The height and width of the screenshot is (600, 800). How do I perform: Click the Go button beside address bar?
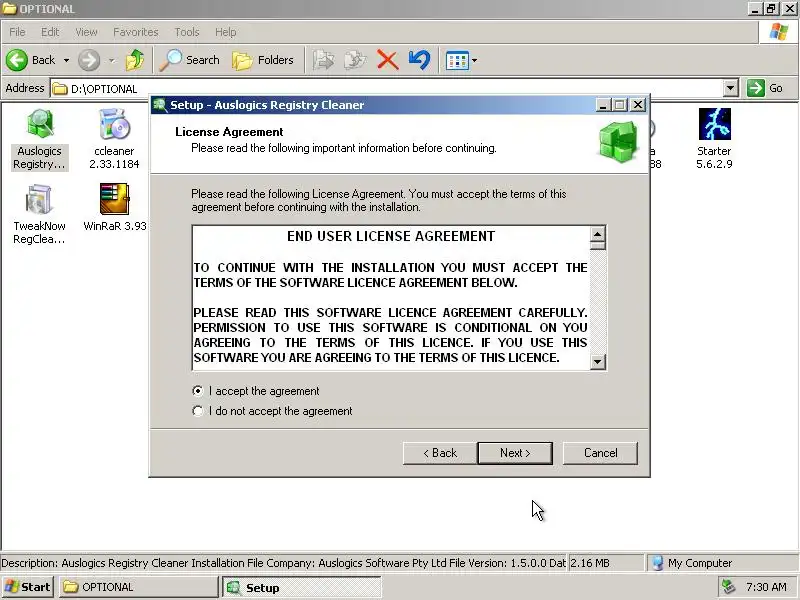(765, 88)
